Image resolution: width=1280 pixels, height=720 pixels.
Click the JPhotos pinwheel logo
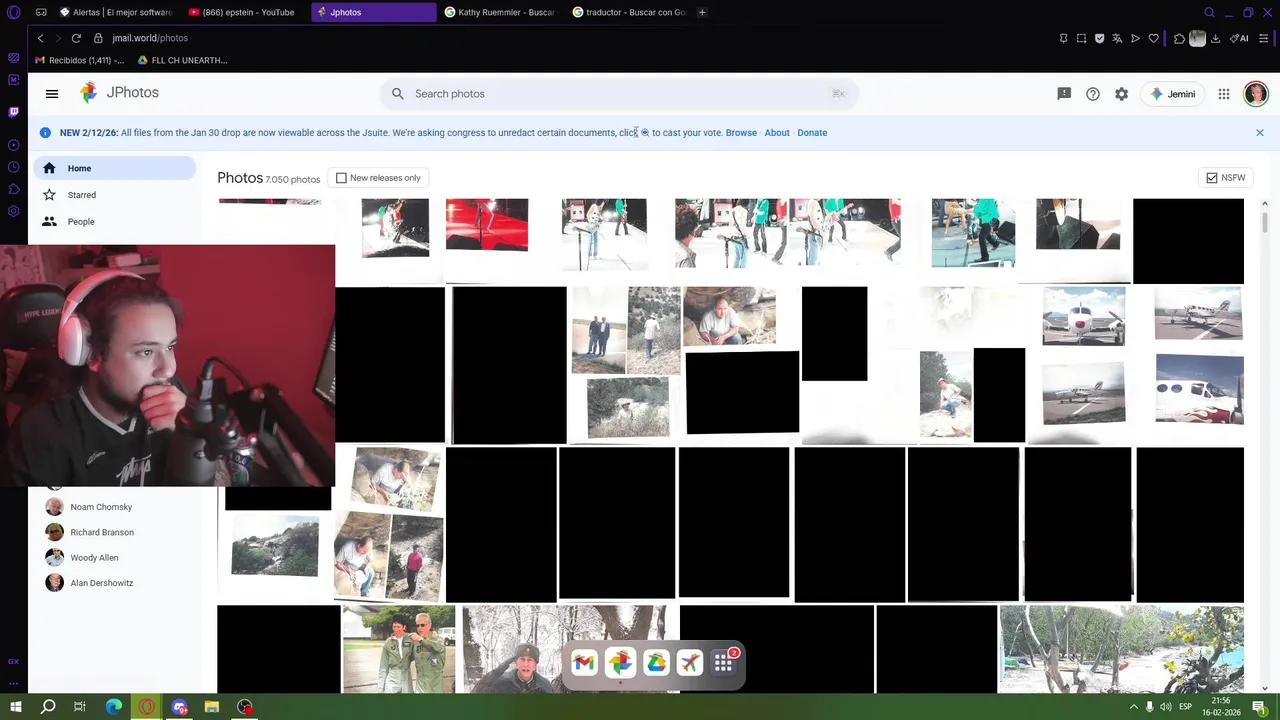(x=89, y=93)
